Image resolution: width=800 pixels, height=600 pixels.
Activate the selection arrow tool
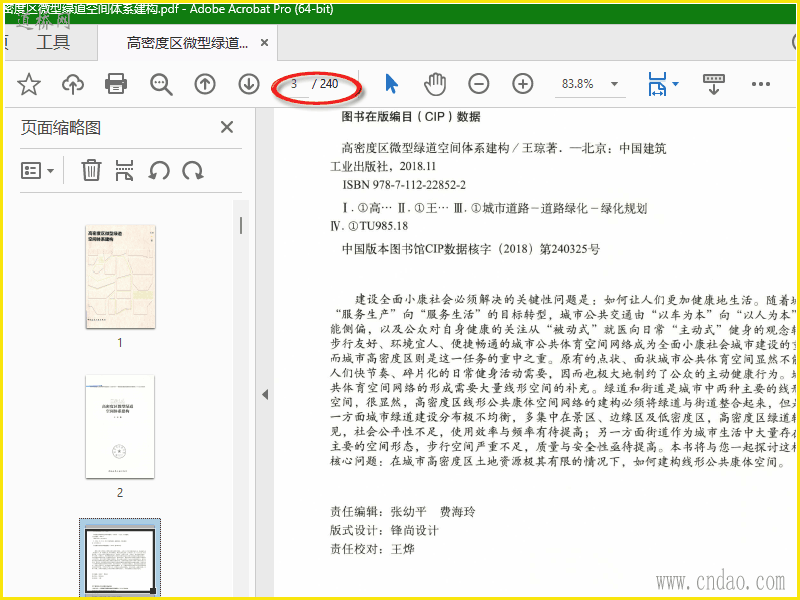(391, 84)
